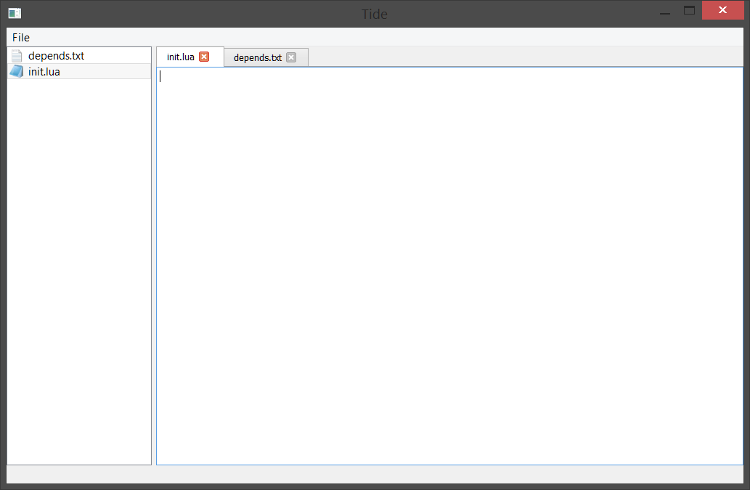Click the depends.txt file icon in sidebar

click(17, 56)
